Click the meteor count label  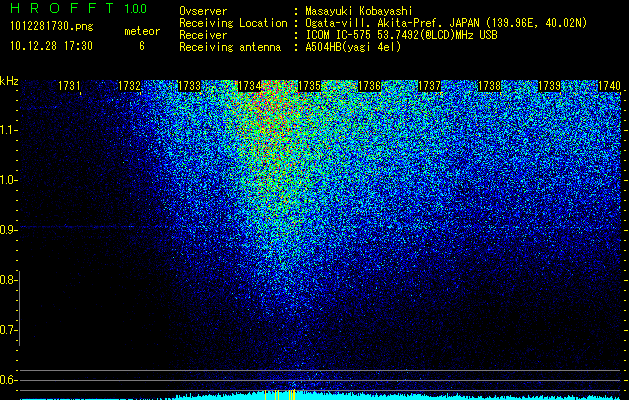pyautogui.click(x=142, y=31)
